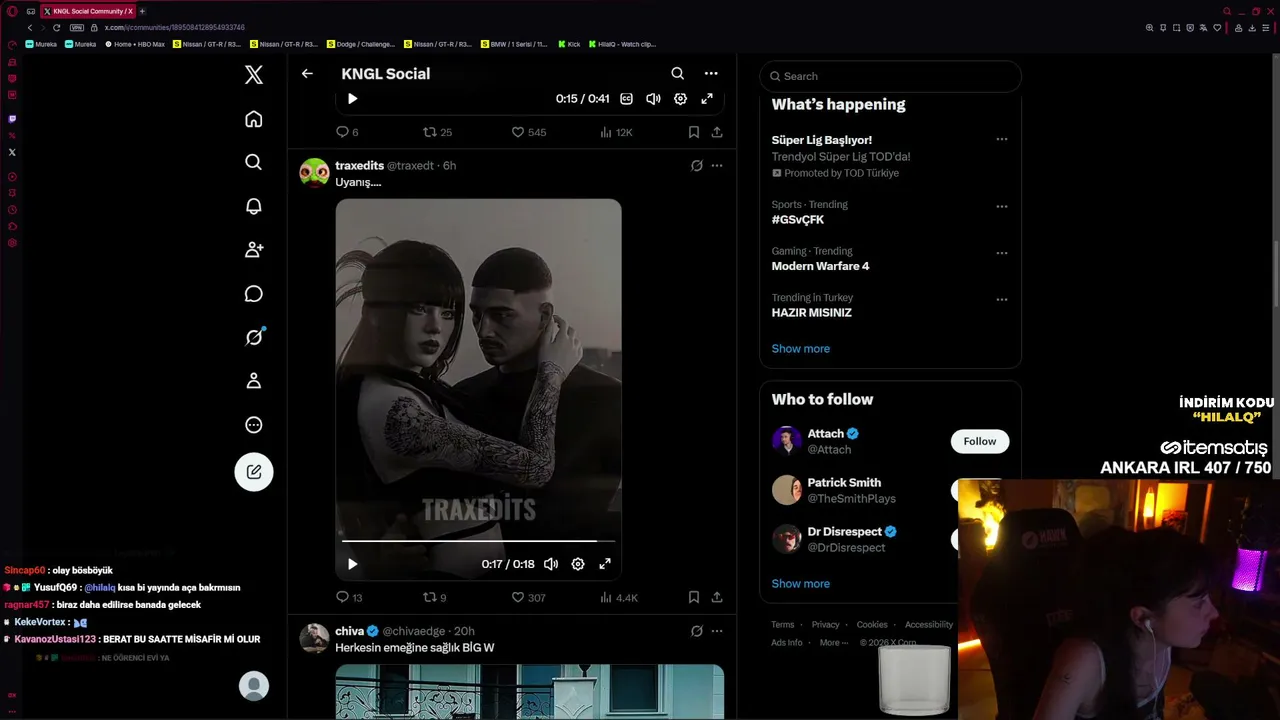Open more options for Modern Warfare 4 trend
Image resolution: width=1280 pixels, height=720 pixels.
click(x=1002, y=253)
